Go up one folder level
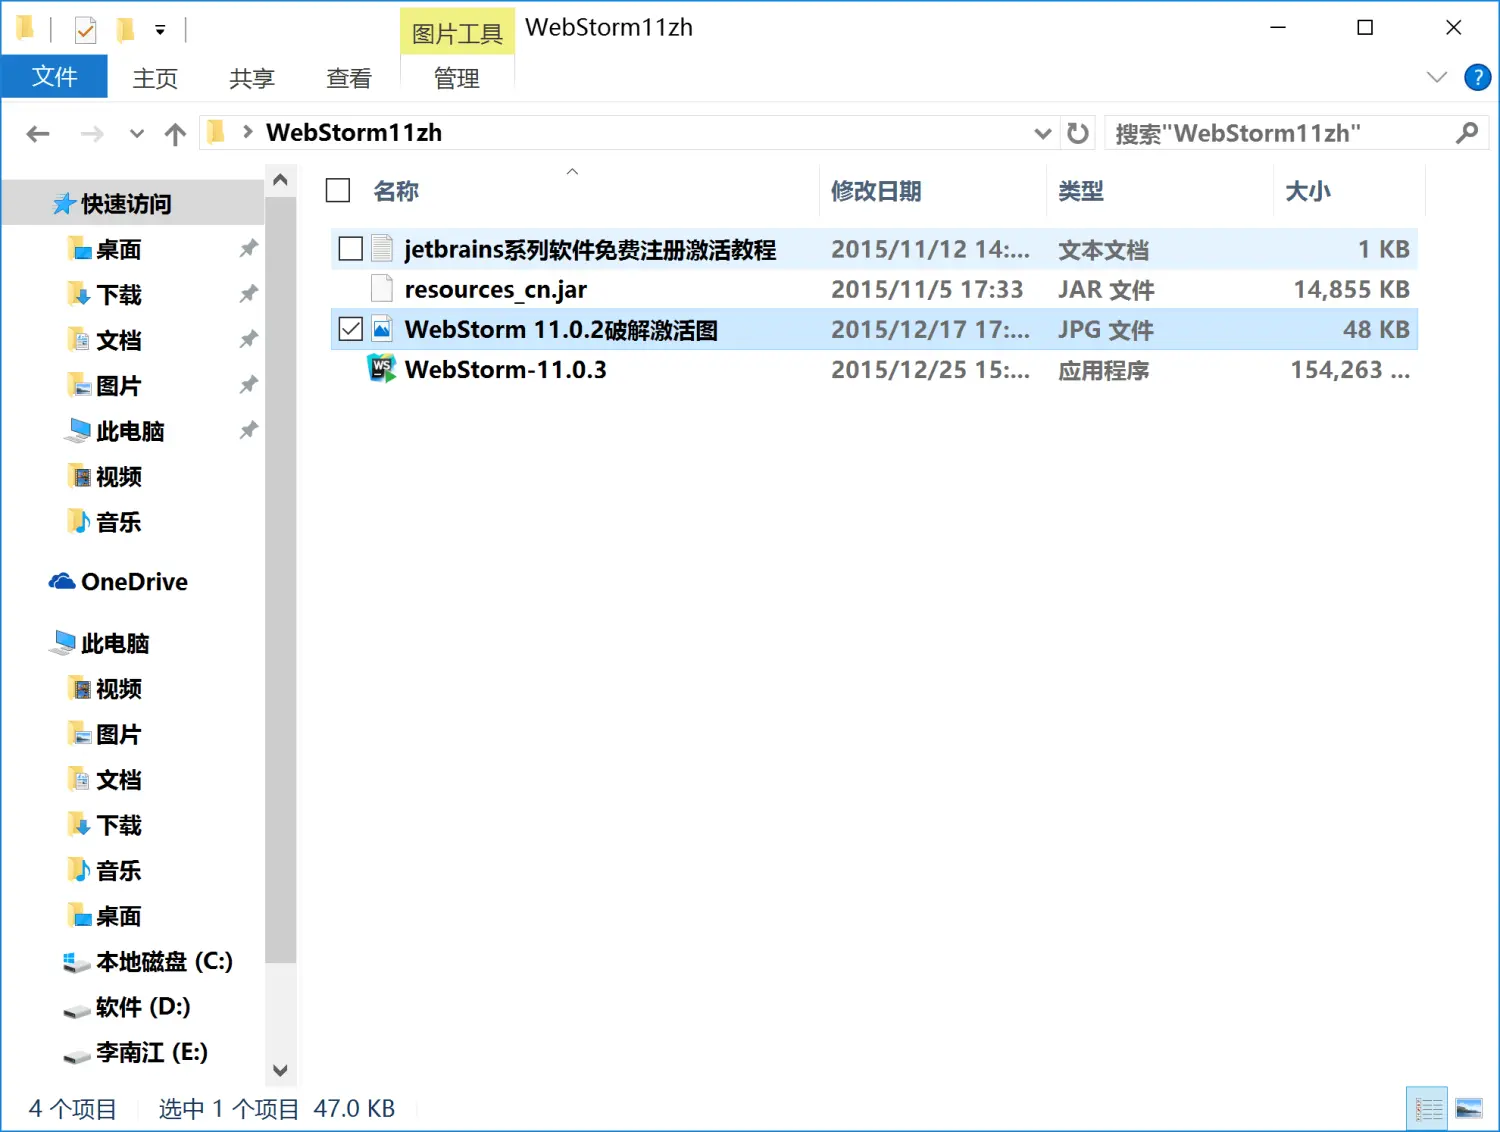1500x1132 pixels. (175, 133)
